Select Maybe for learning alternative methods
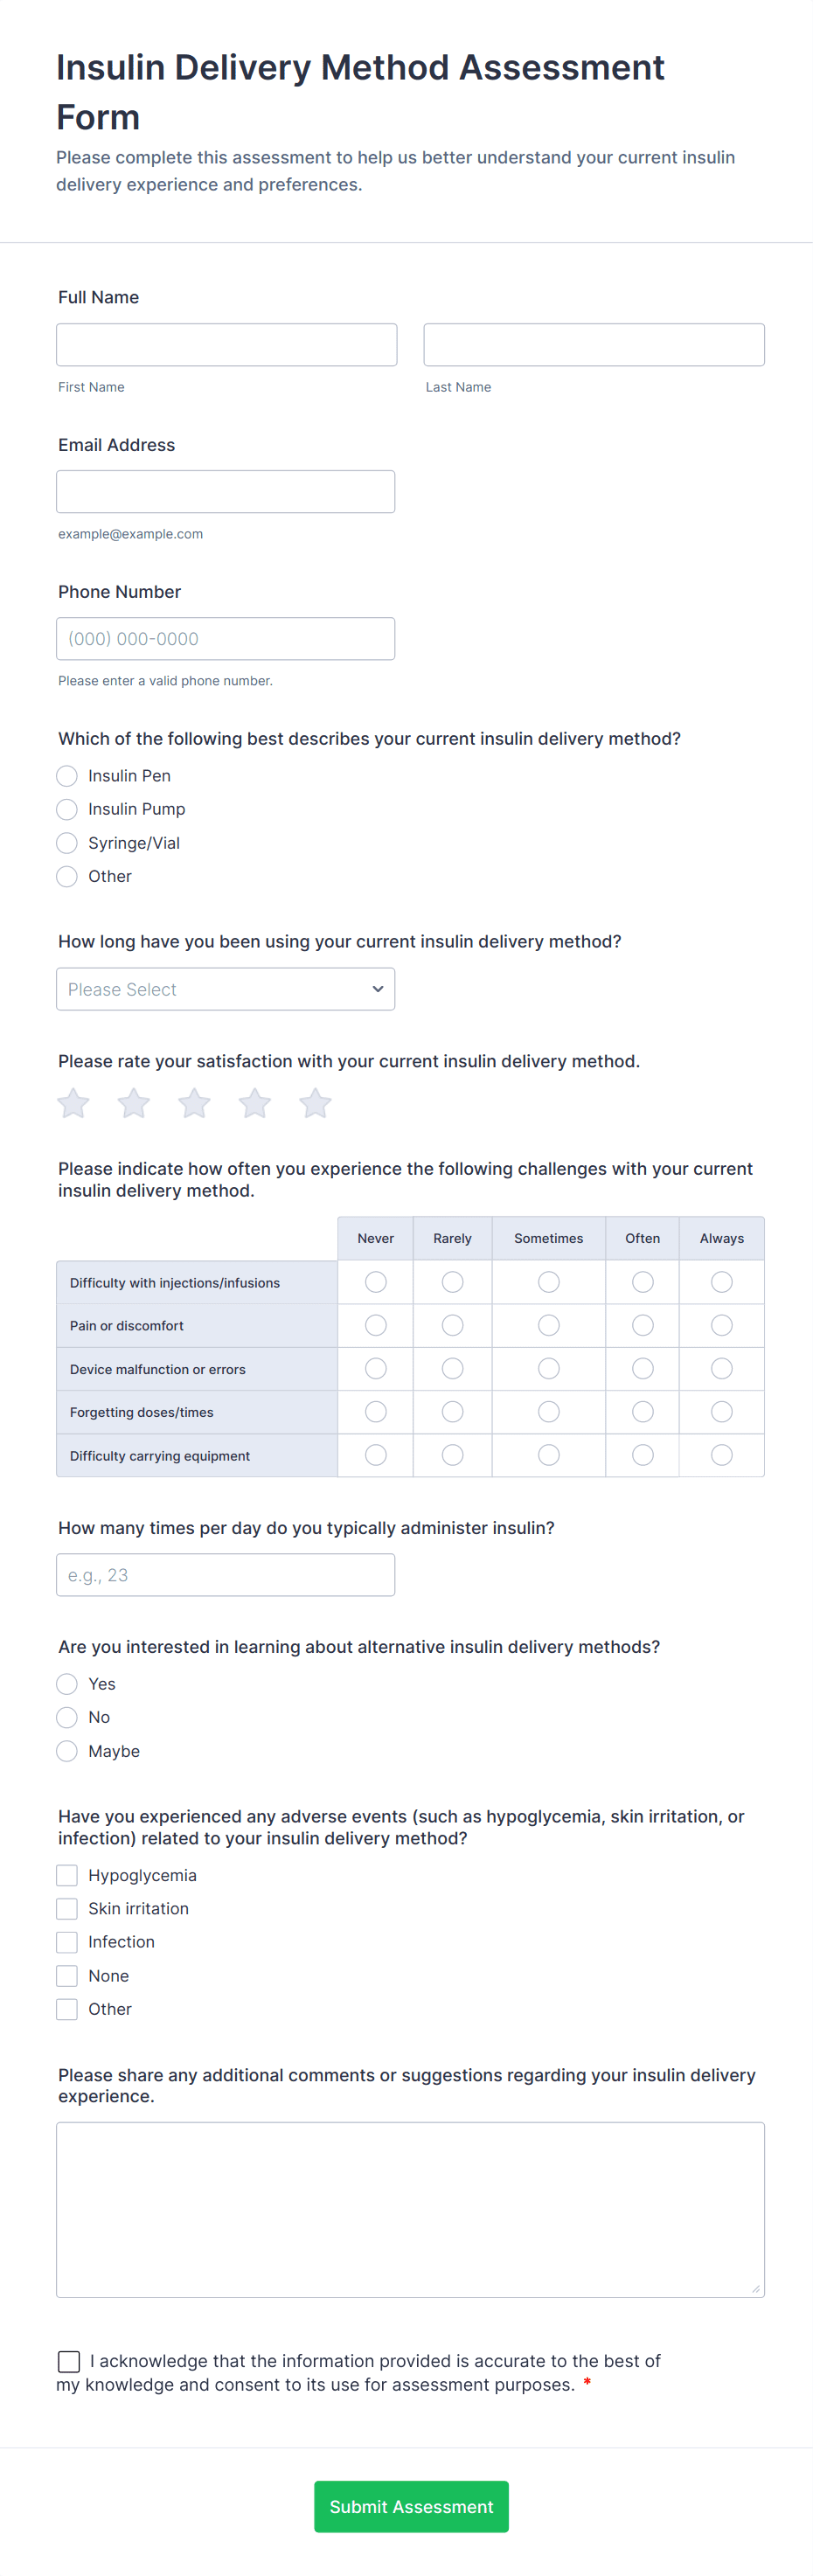The image size is (813, 2576). pos(67,1751)
